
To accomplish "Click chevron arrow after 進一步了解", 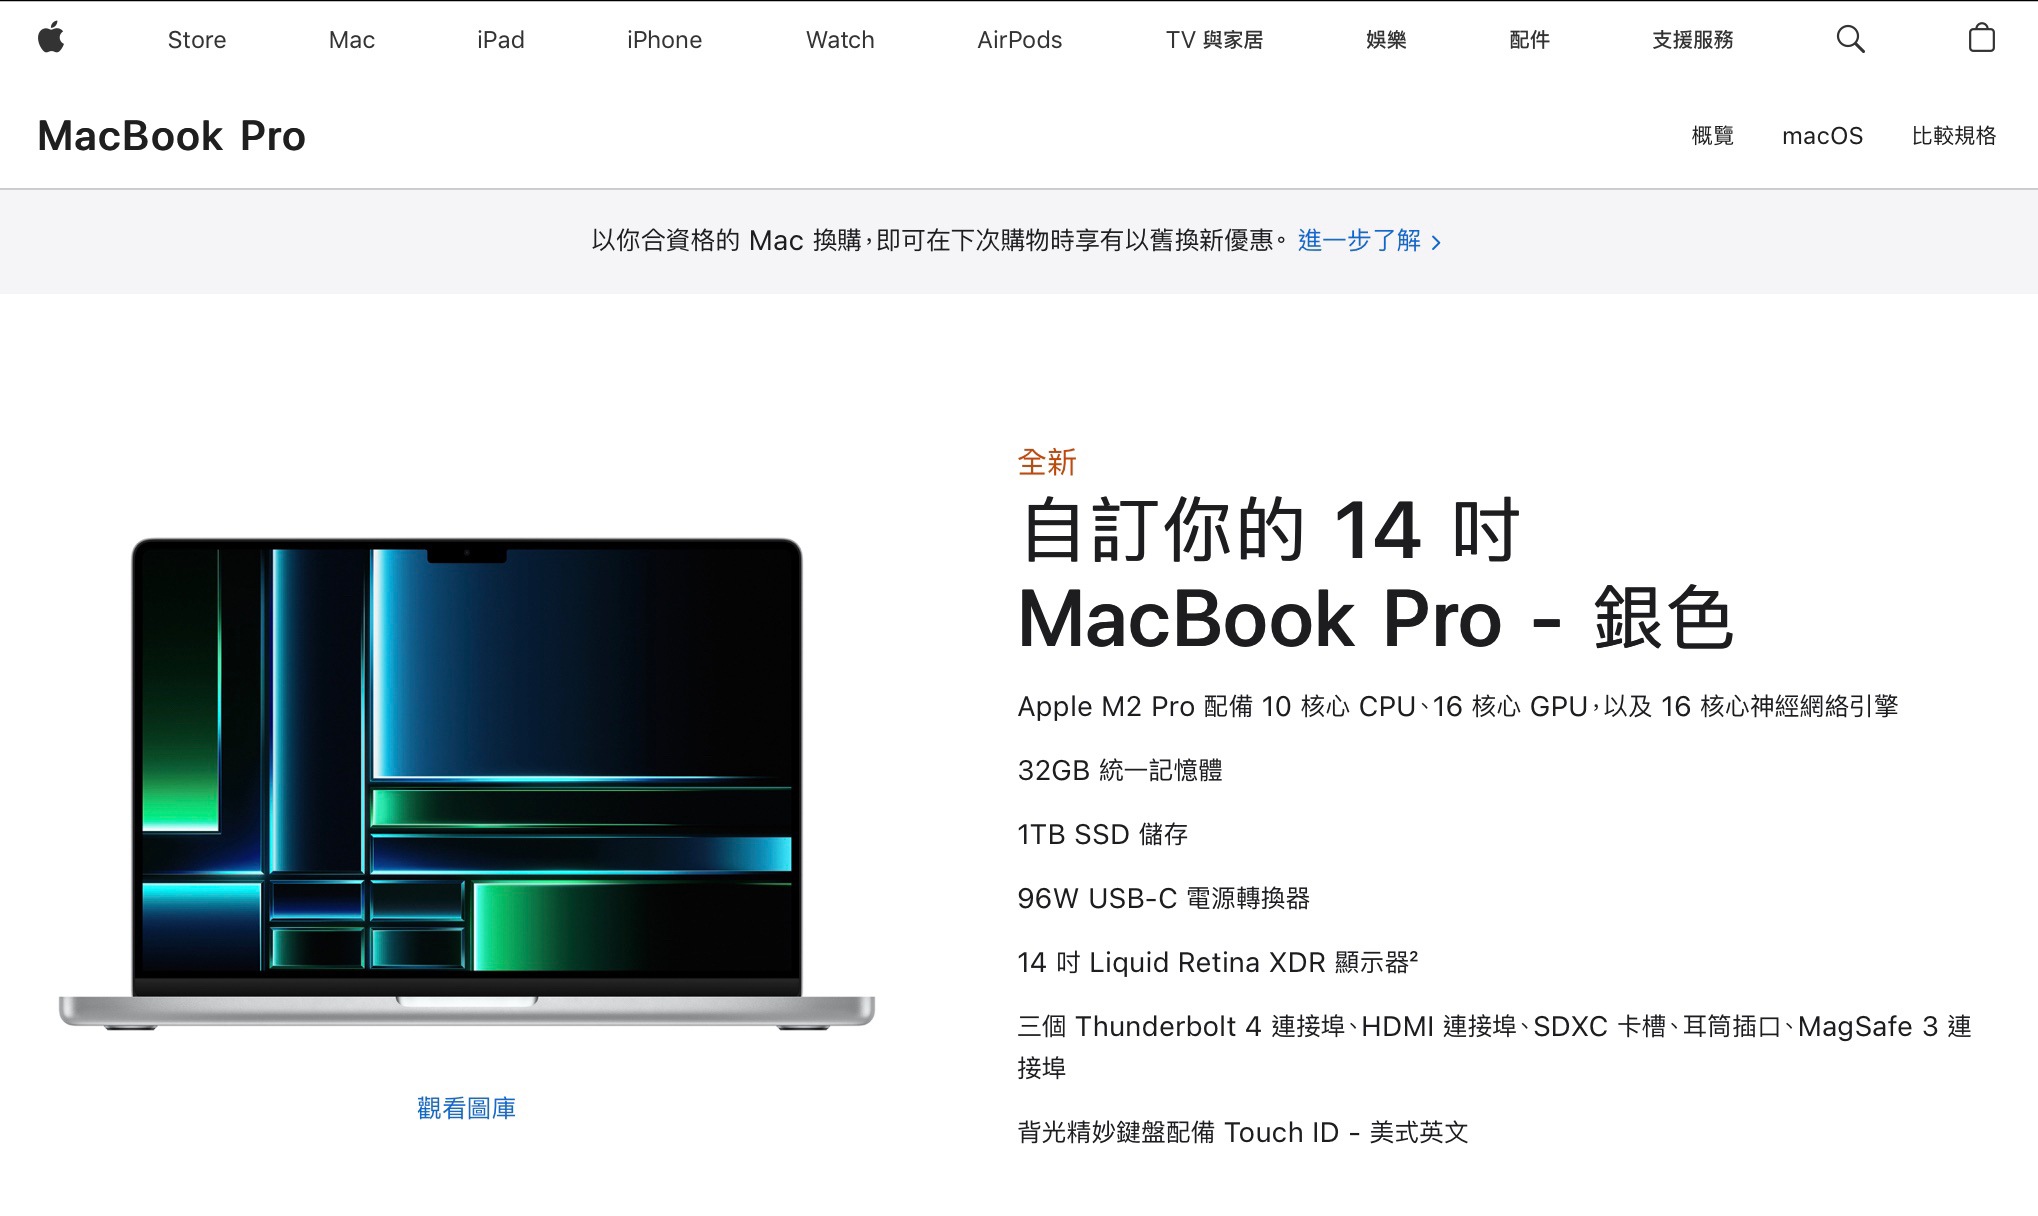I will pyautogui.click(x=1436, y=242).
